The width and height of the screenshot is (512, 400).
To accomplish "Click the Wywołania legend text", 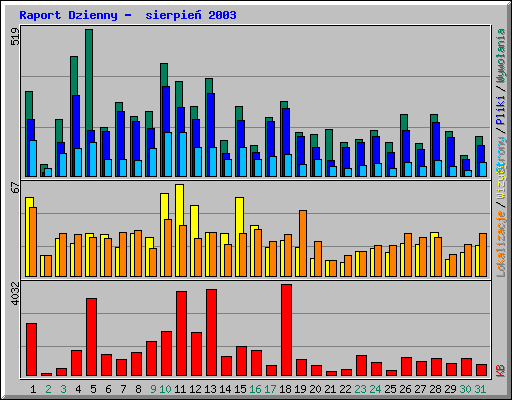I will pyautogui.click(x=501, y=56).
